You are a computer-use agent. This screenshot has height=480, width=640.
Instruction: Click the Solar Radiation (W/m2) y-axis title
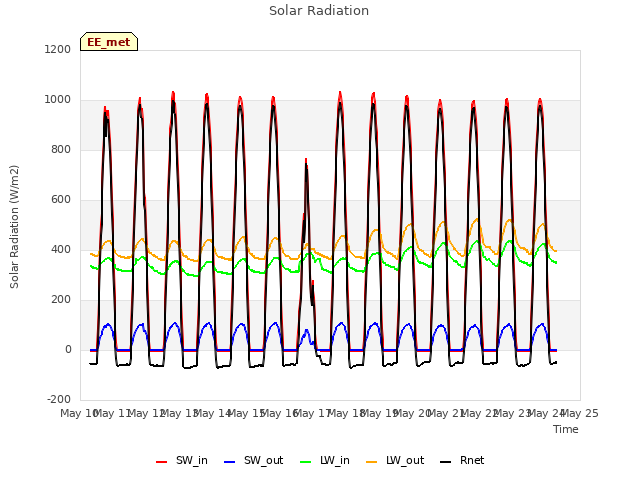[14, 227]
